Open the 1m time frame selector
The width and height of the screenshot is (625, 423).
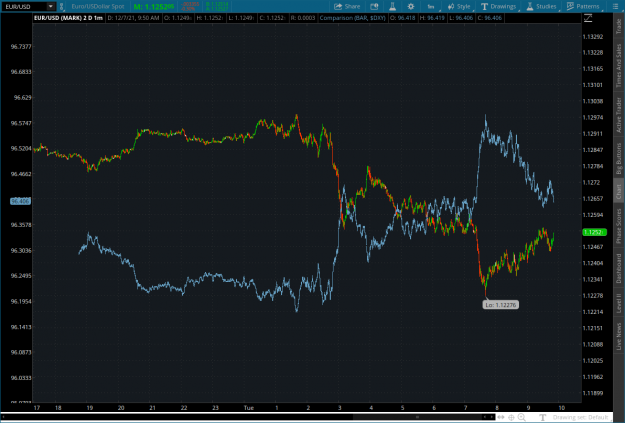(431, 6)
